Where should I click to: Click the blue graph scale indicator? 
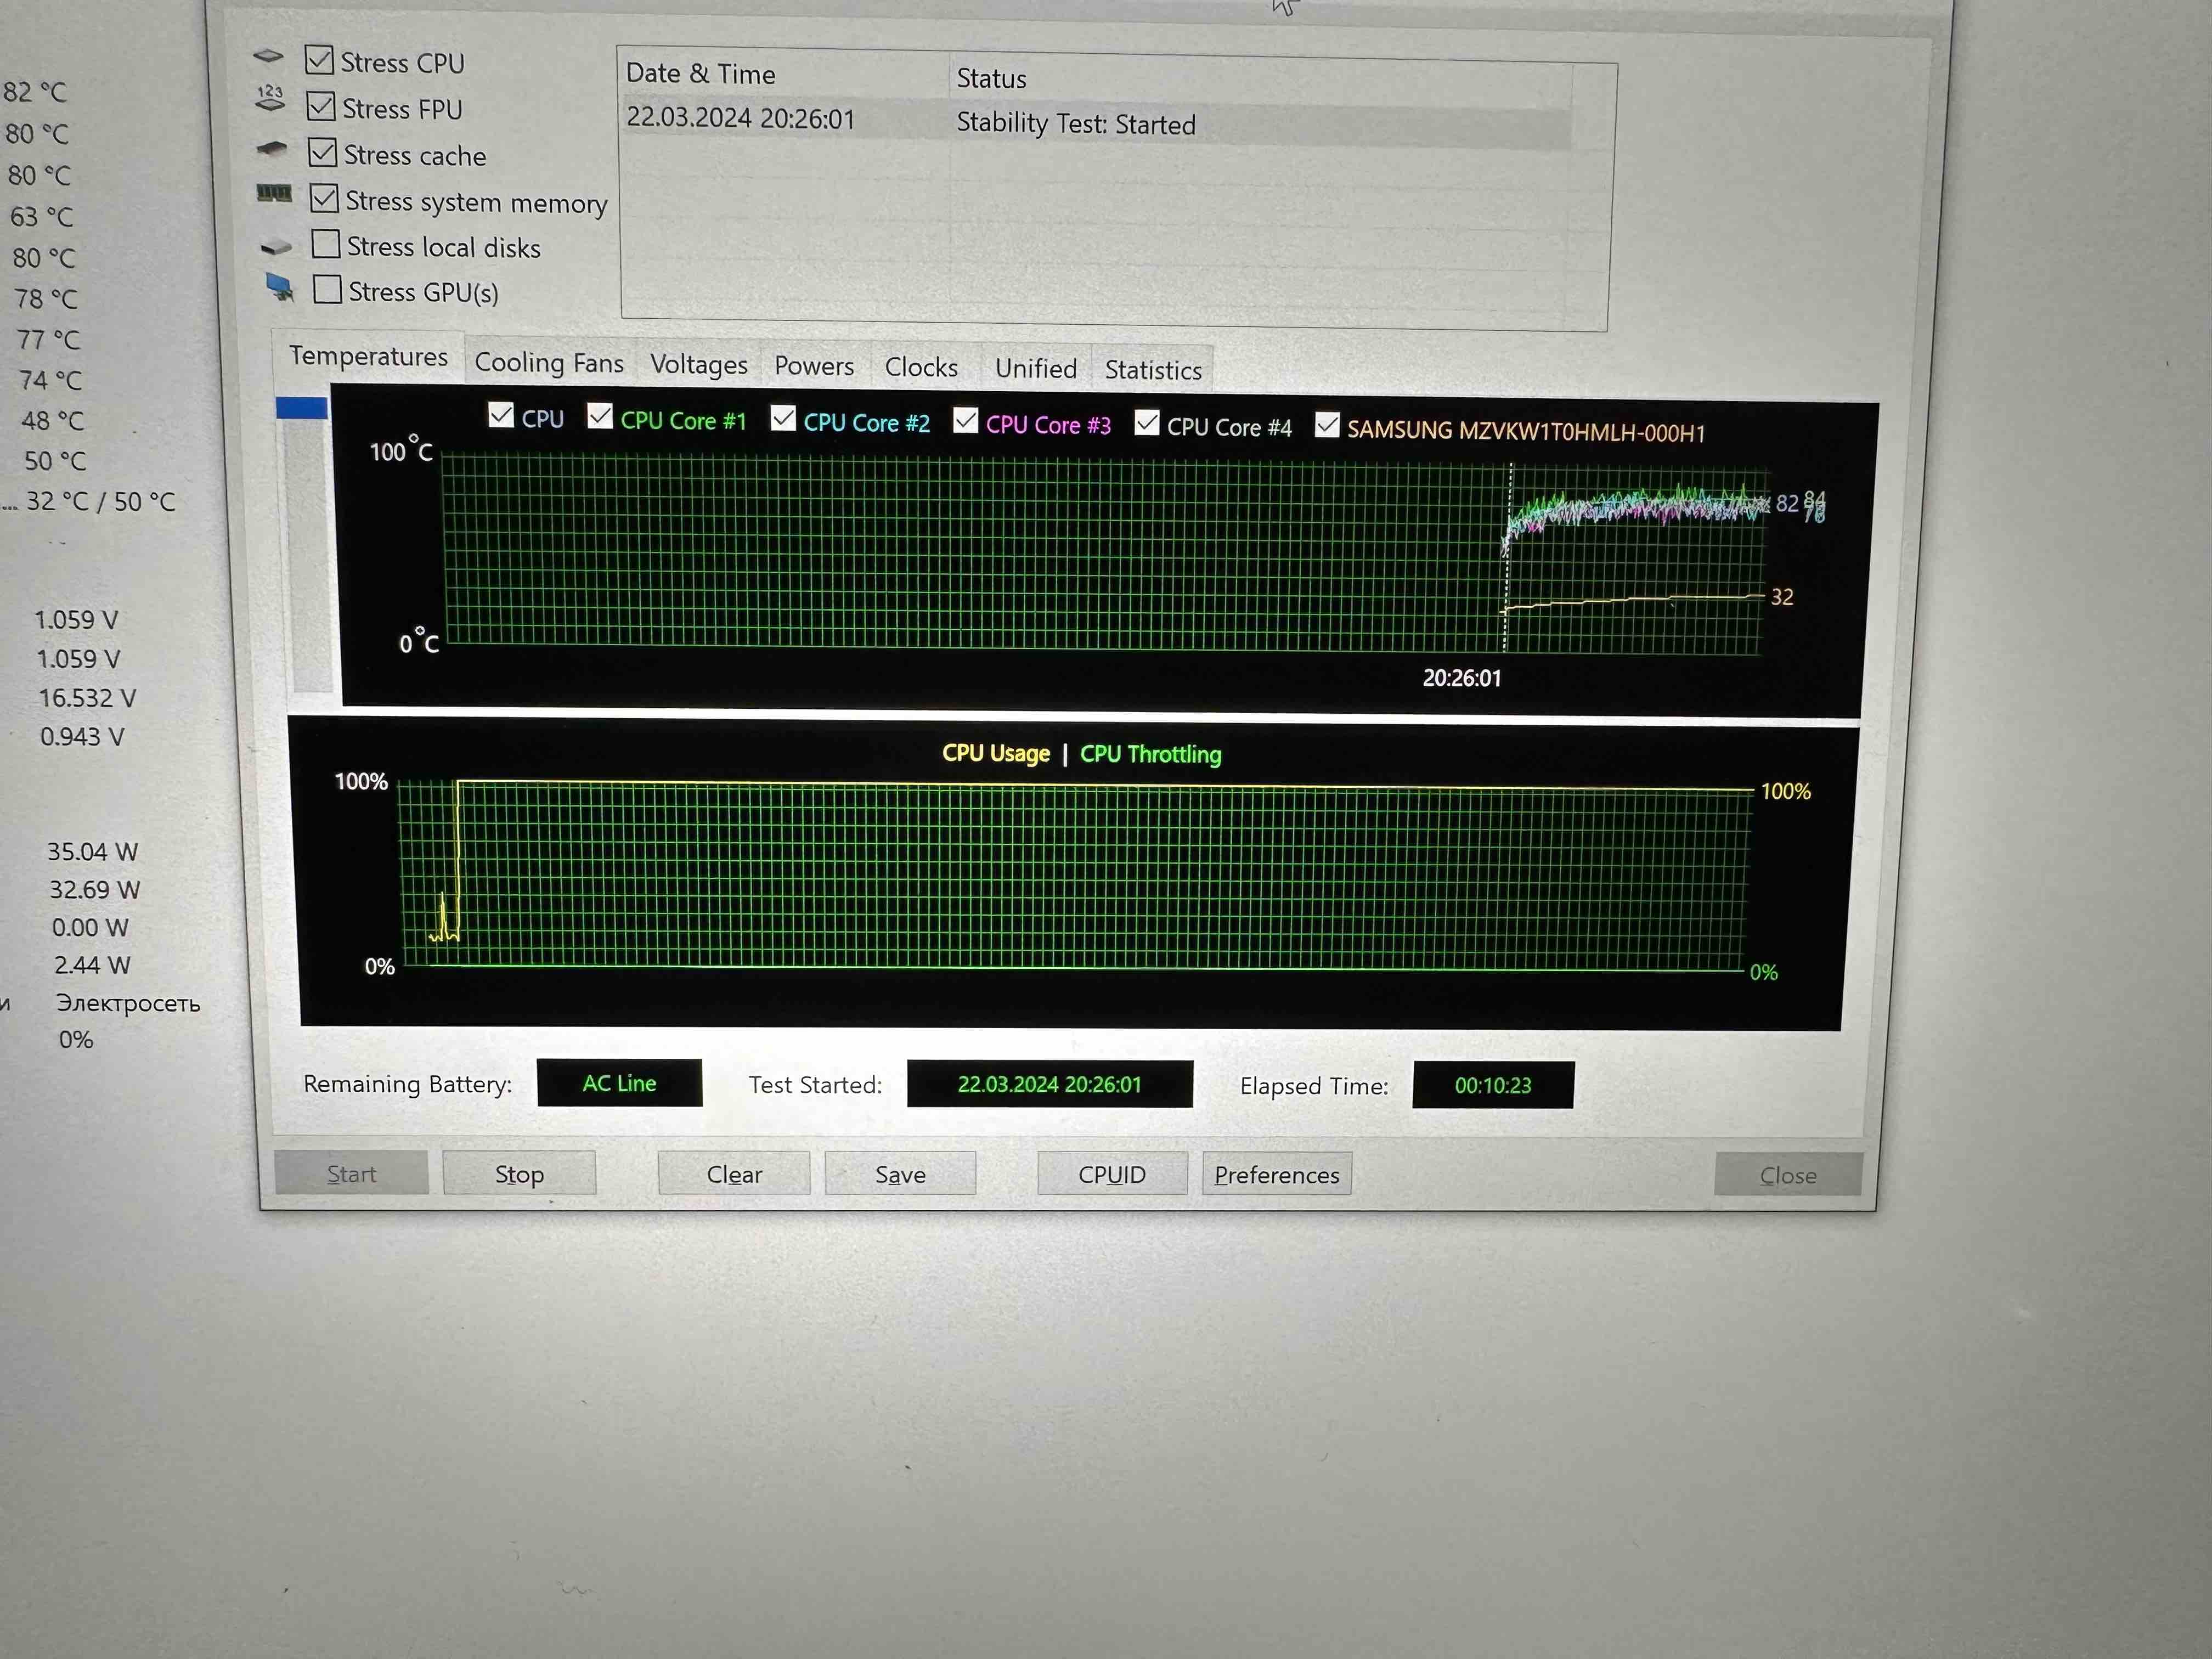302,408
